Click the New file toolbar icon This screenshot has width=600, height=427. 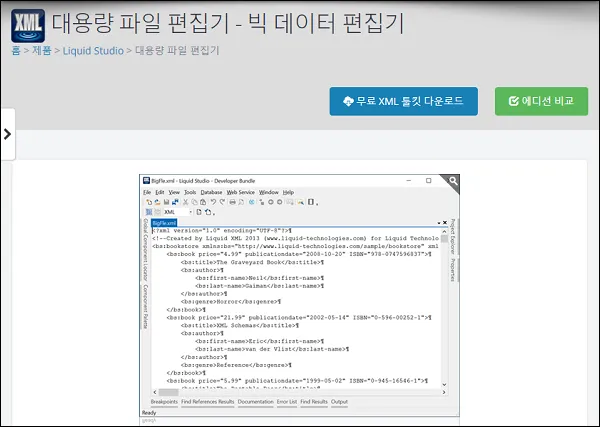click(149, 202)
